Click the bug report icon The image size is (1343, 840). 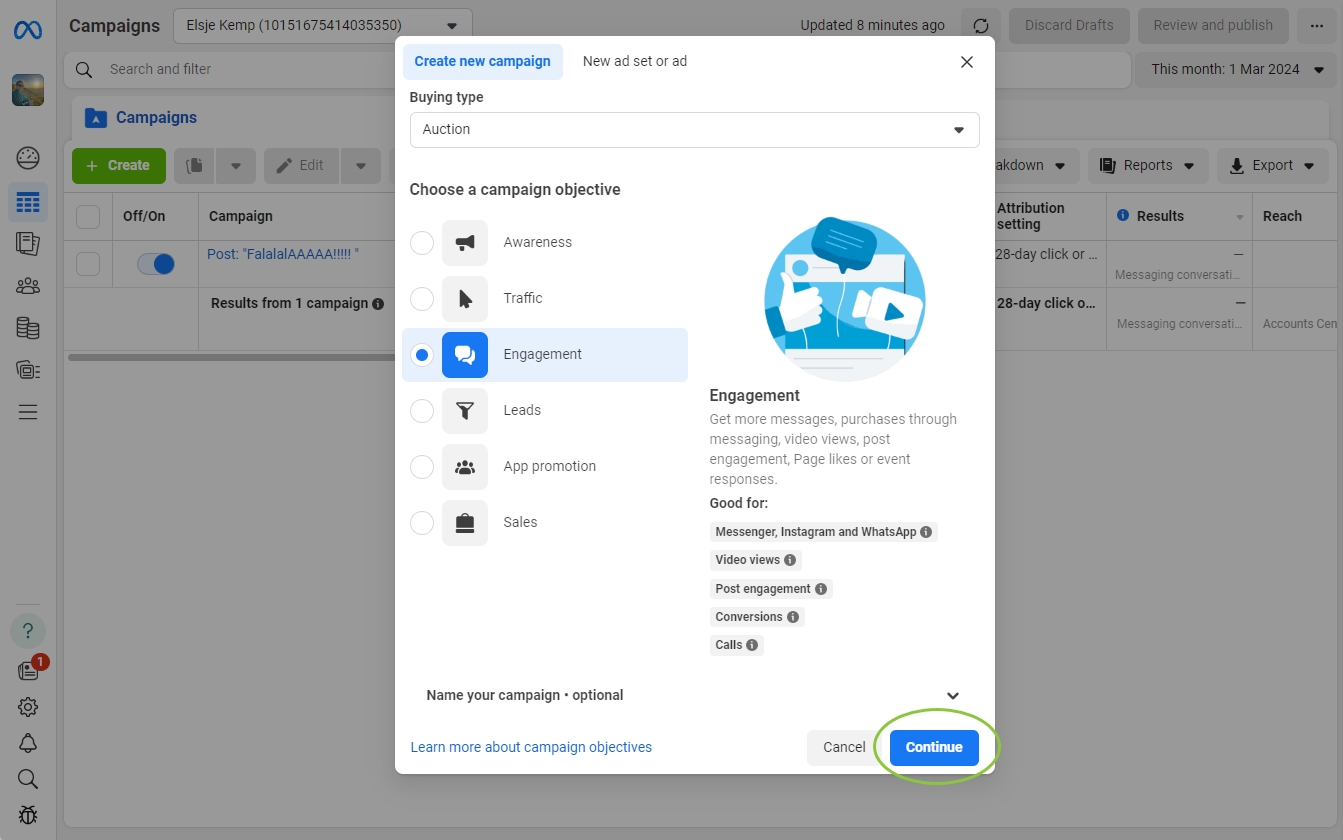pos(28,815)
